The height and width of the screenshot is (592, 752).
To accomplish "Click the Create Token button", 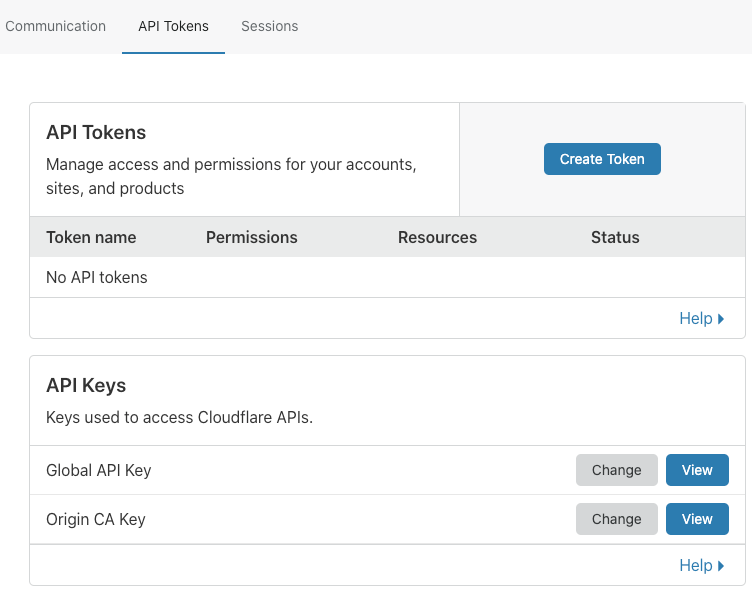I will [602, 159].
